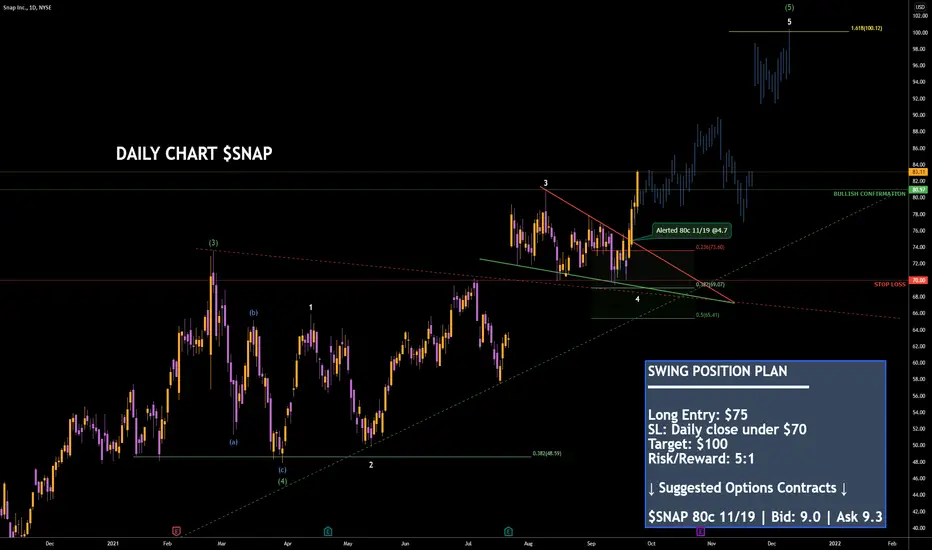Click the green (4) wave label
This screenshot has height=550, width=932.
[x=282, y=481]
